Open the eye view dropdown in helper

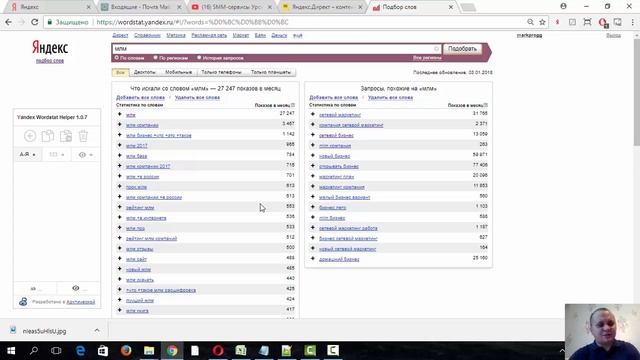(x=85, y=155)
